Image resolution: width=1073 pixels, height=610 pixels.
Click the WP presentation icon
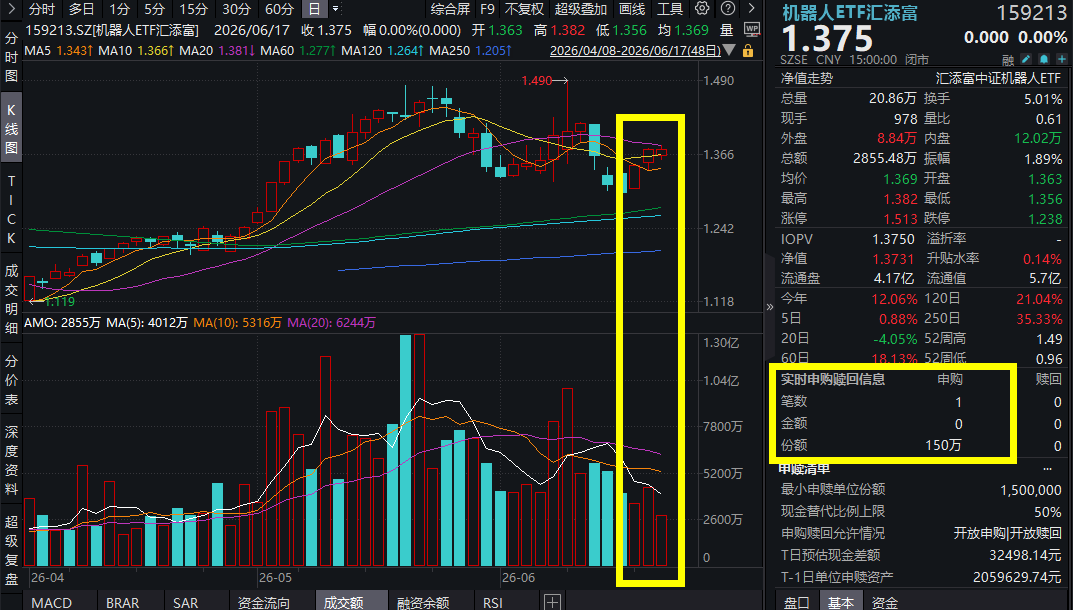click(x=751, y=30)
